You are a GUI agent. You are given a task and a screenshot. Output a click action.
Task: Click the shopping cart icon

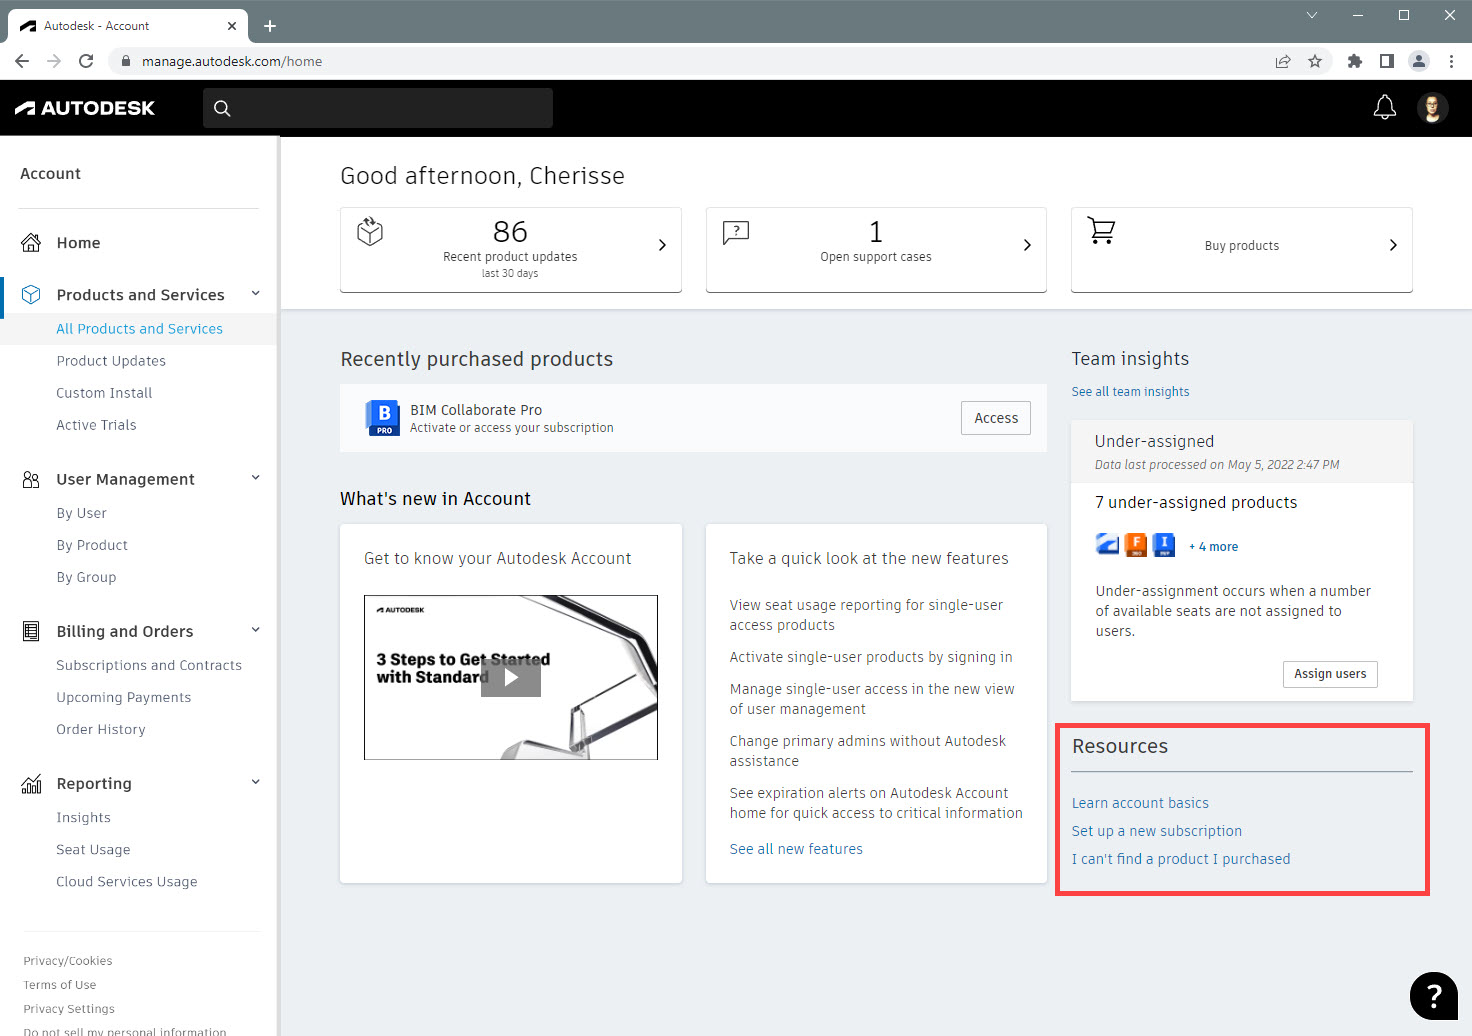point(1101,231)
